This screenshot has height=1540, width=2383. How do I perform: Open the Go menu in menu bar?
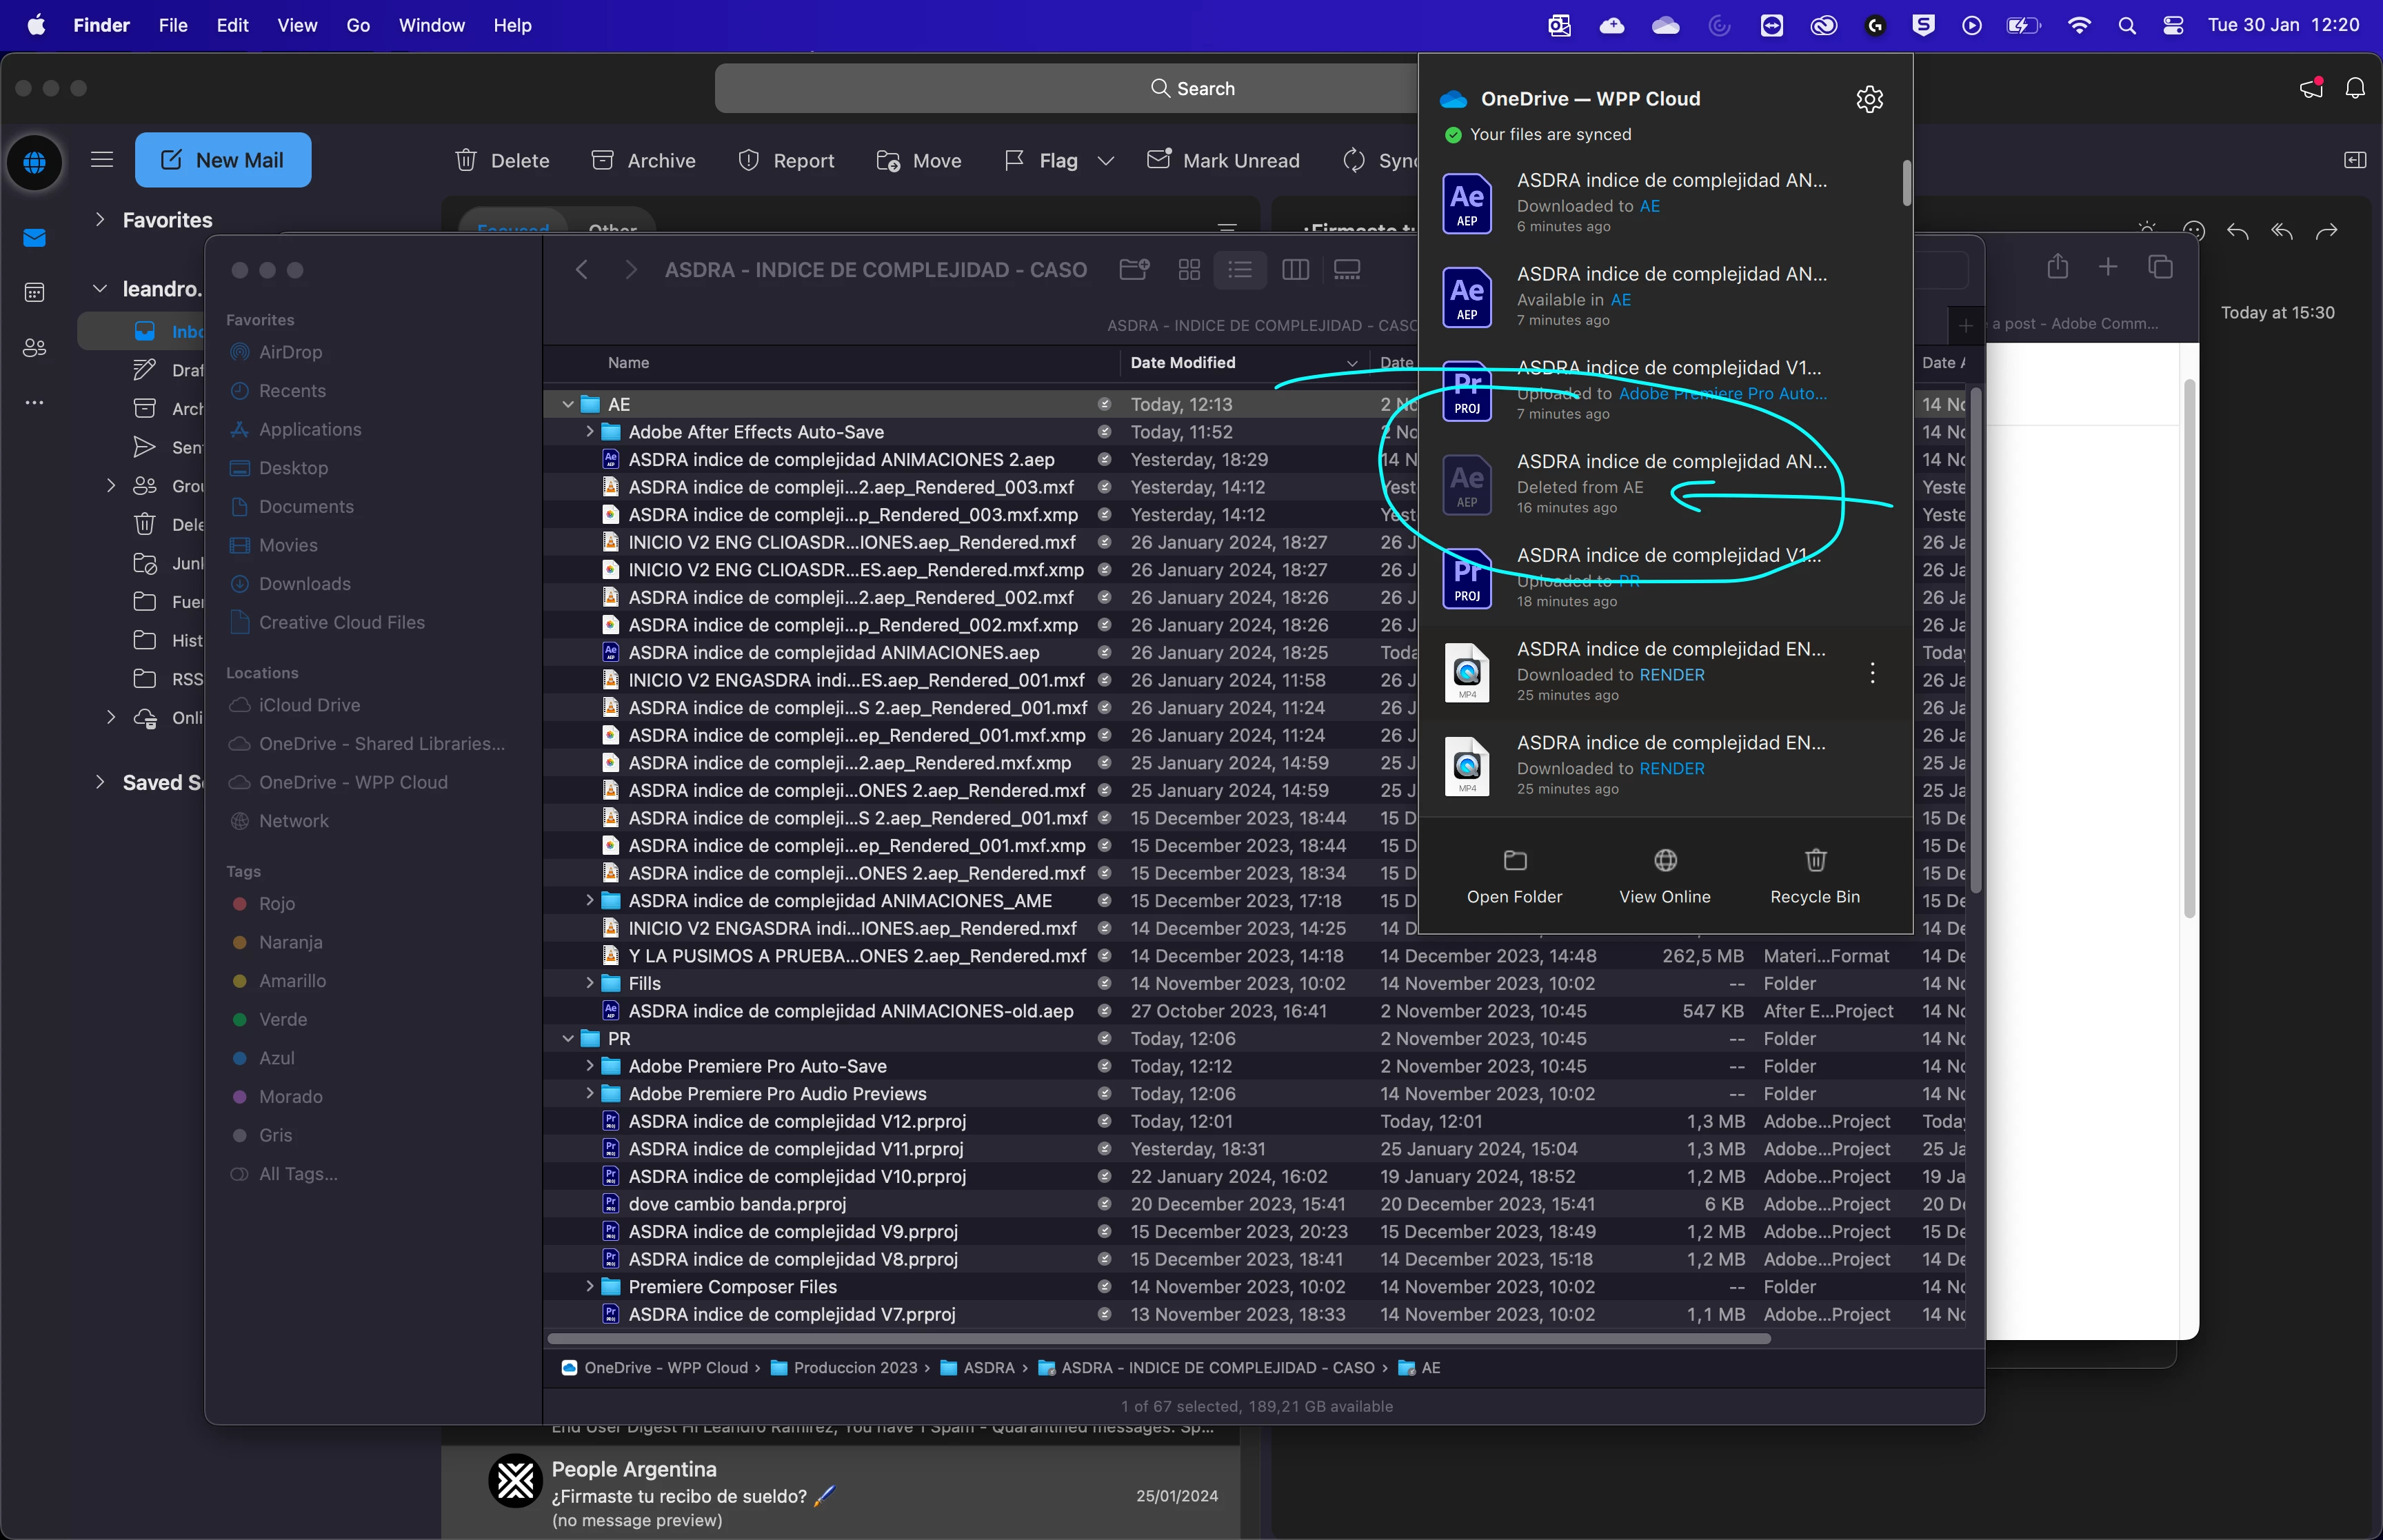point(358,26)
